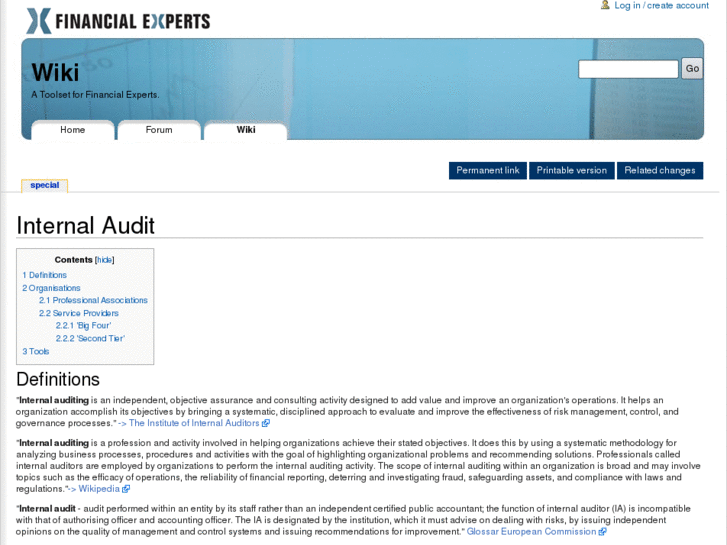Viewport: 727px width, 545px height.
Task: Open the special page tab
Action: pos(45,185)
